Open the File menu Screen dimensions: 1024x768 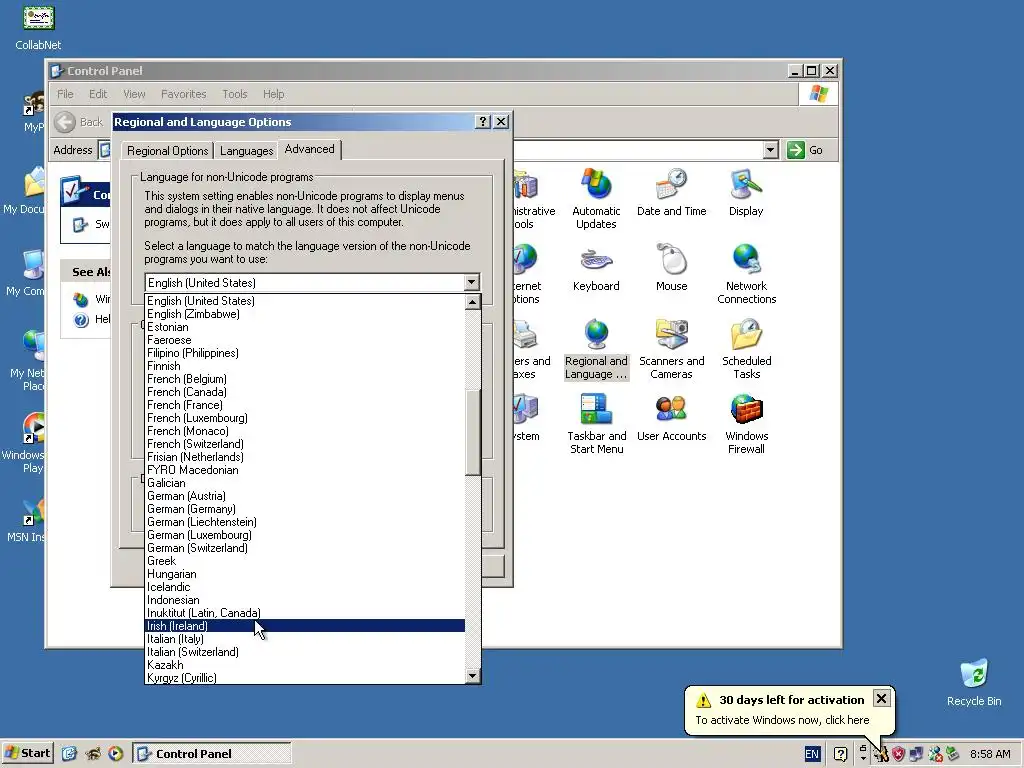click(65, 94)
